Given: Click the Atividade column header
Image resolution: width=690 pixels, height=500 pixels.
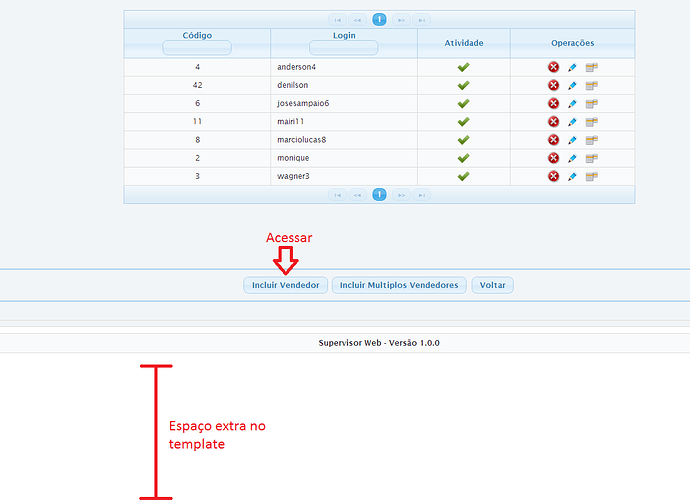Looking at the screenshot, I should [464, 43].
